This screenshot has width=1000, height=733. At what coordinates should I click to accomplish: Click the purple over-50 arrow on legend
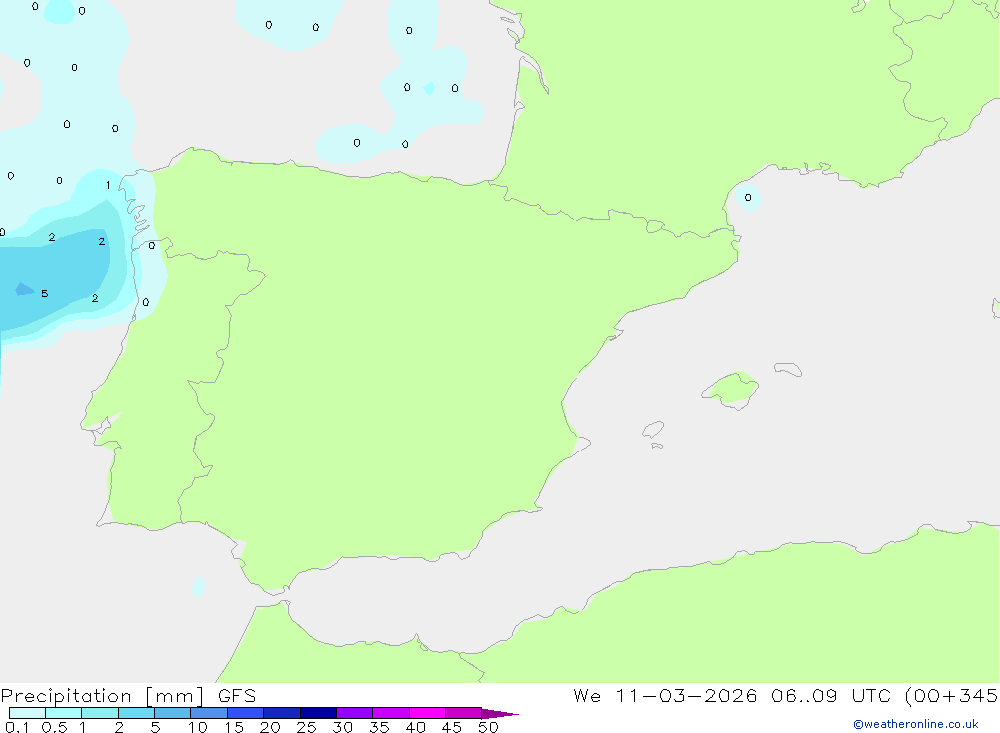[500, 714]
